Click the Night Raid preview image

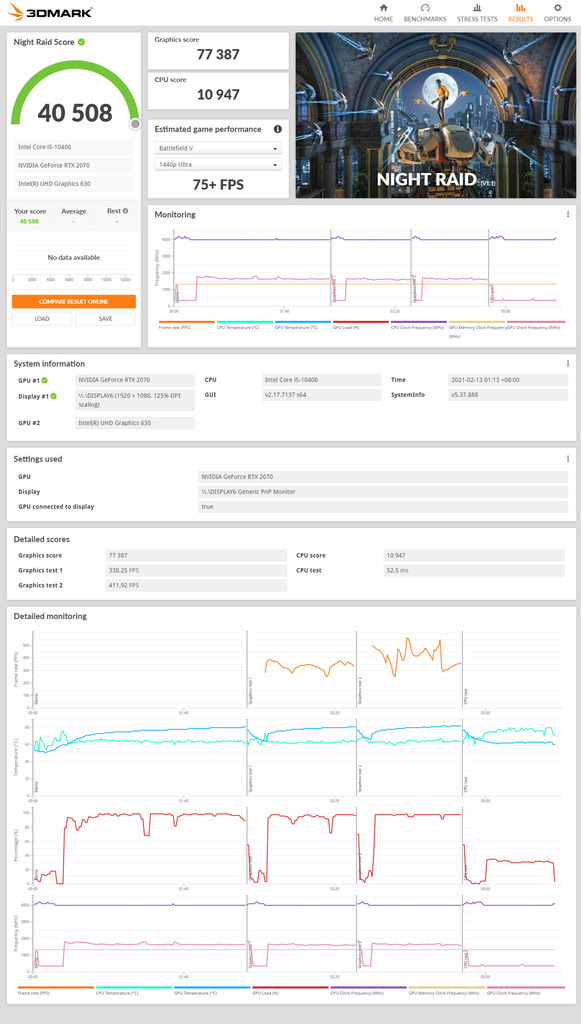[435, 116]
